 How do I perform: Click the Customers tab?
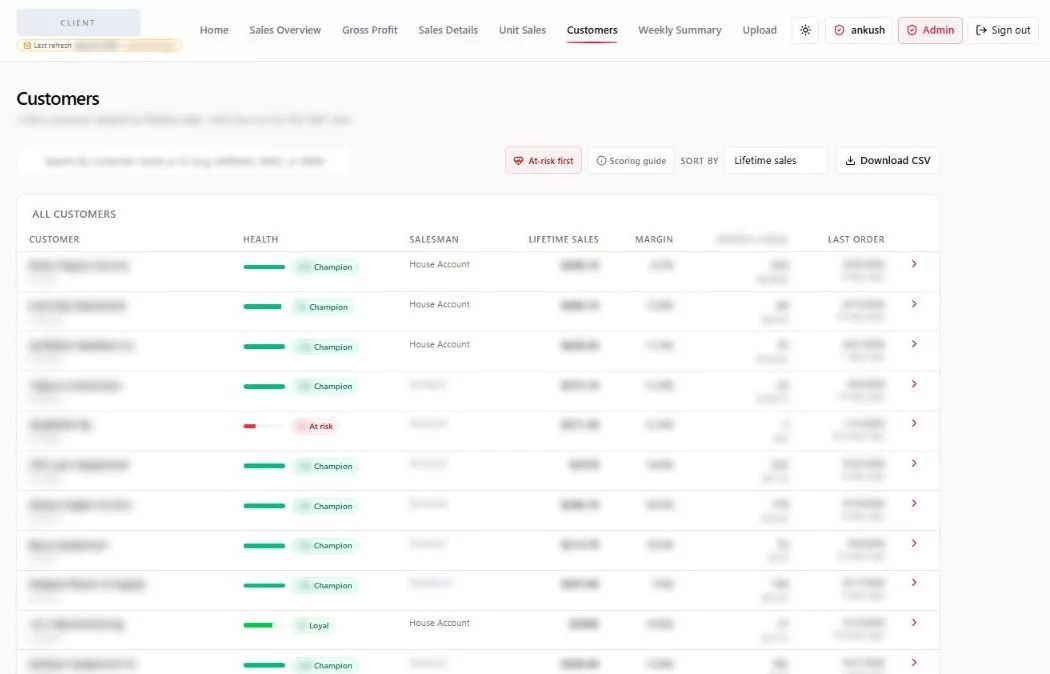[x=592, y=30]
